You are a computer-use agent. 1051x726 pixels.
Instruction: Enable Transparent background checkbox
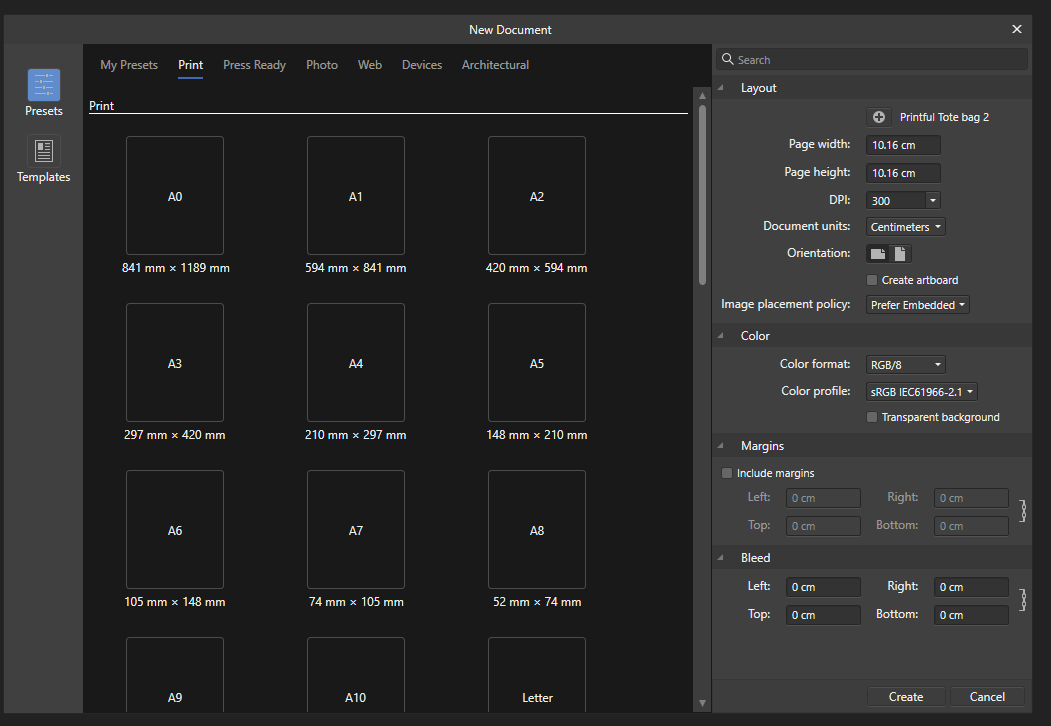pos(871,417)
